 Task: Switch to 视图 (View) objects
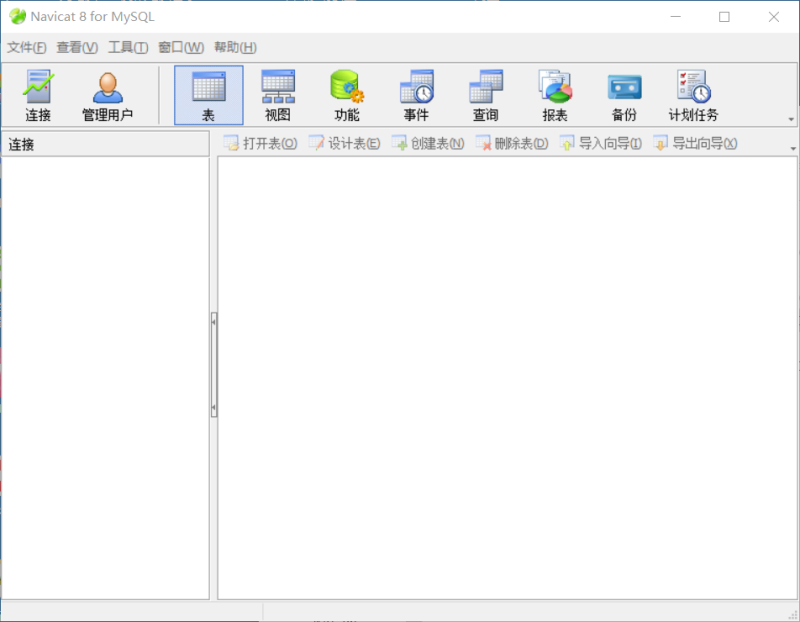click(x=278, y=95)
